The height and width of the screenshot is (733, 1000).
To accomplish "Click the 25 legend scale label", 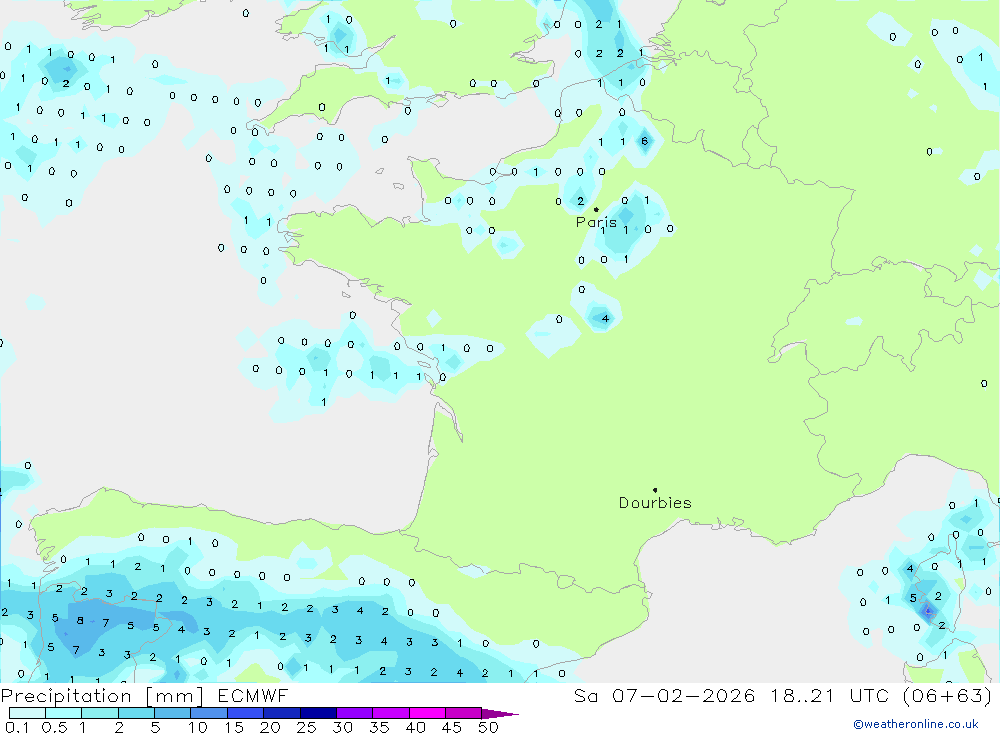I will [307, 727].
